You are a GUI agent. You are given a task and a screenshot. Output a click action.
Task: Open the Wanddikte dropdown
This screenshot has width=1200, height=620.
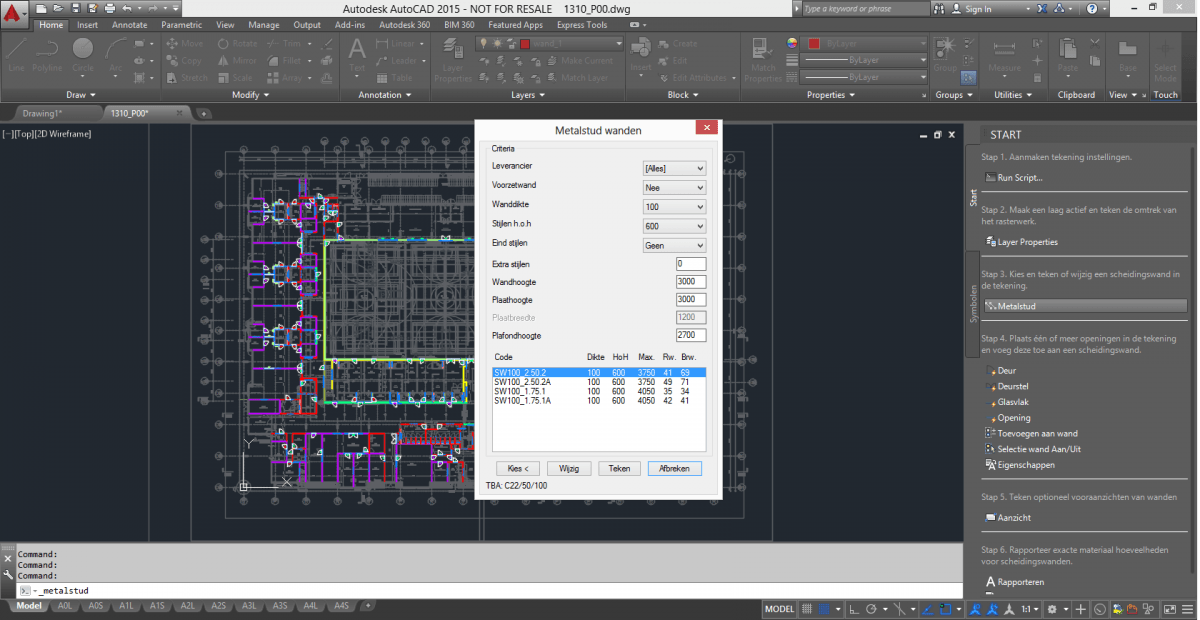click(674, 206)
